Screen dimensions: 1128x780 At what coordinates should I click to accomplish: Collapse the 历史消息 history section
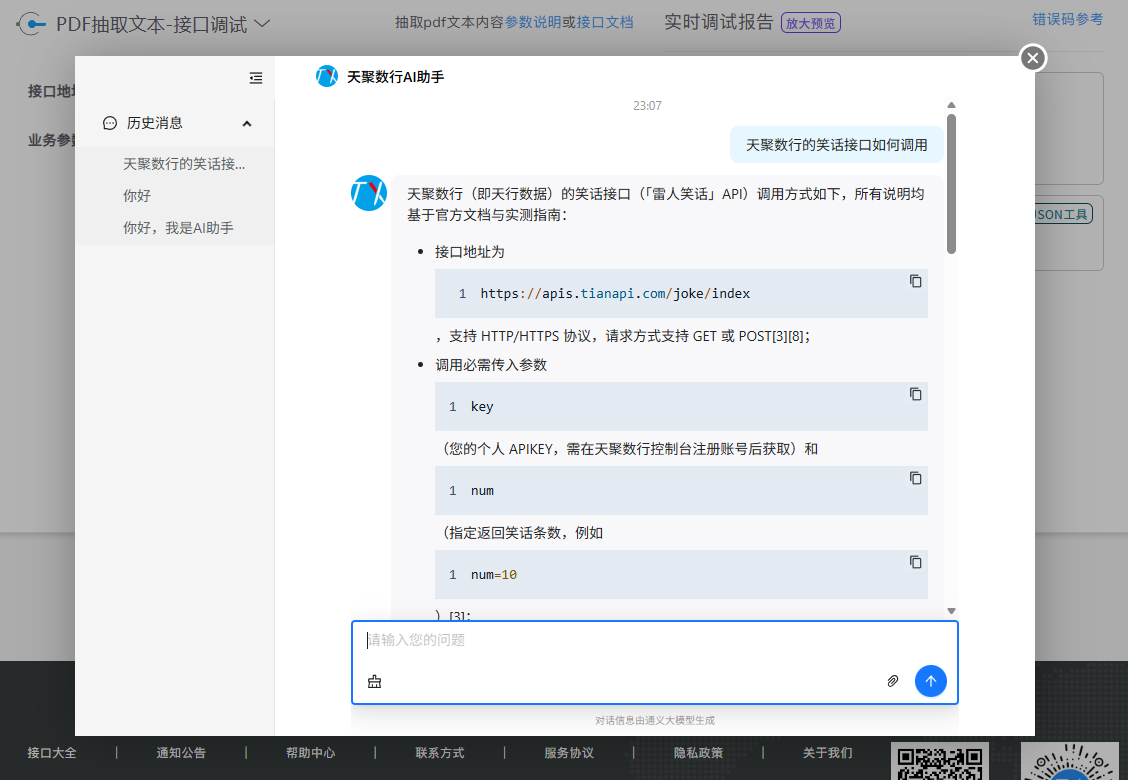[247, 123]
